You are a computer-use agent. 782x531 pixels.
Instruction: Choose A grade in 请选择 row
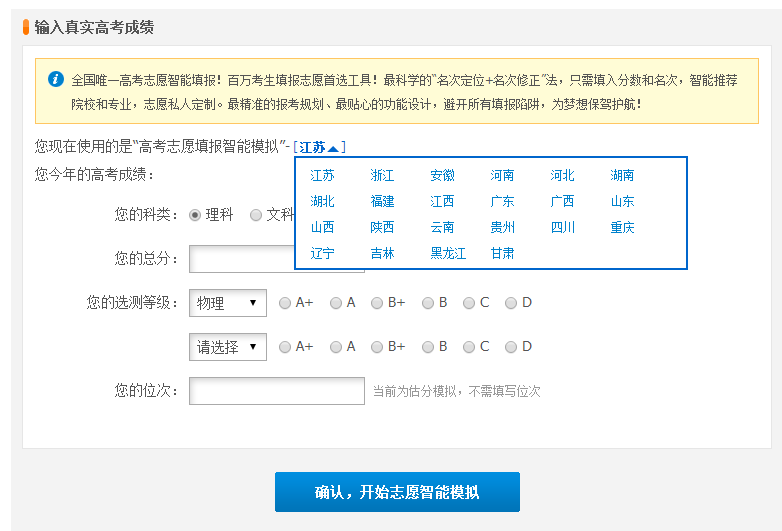[x=336, y=347]
